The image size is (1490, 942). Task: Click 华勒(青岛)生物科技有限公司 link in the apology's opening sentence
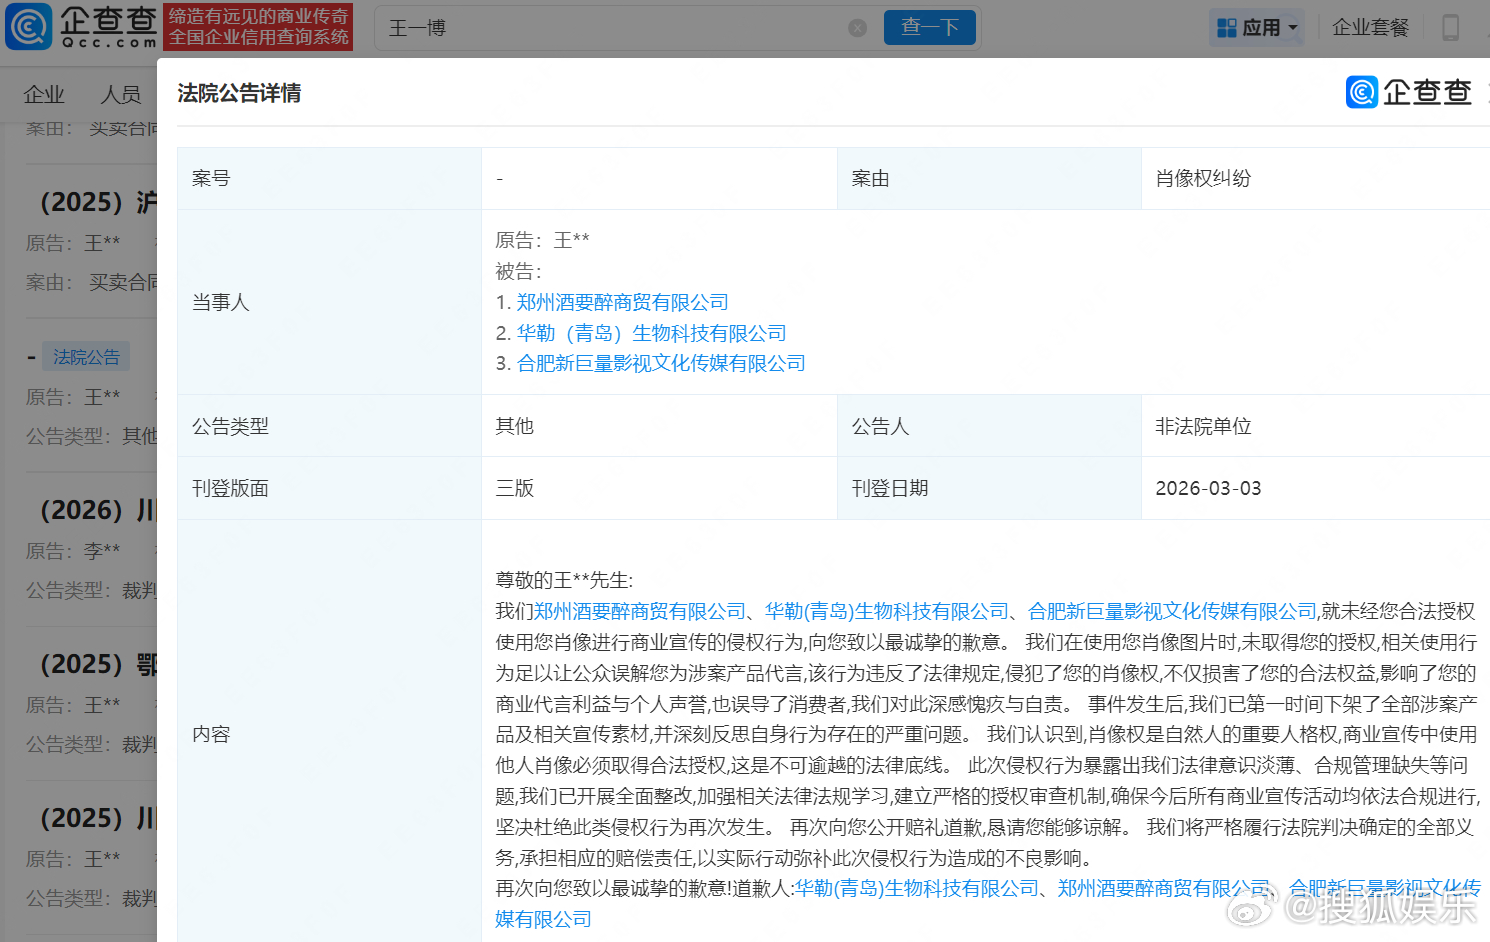coord(887,611)
